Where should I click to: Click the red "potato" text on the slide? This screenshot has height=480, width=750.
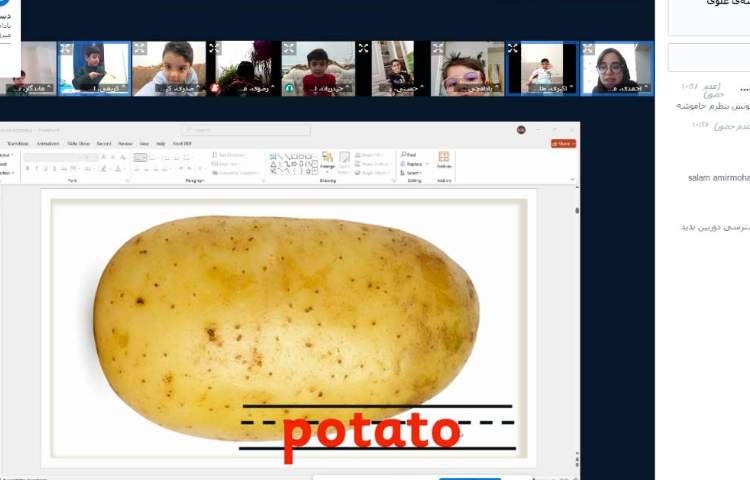click(372, 435)
